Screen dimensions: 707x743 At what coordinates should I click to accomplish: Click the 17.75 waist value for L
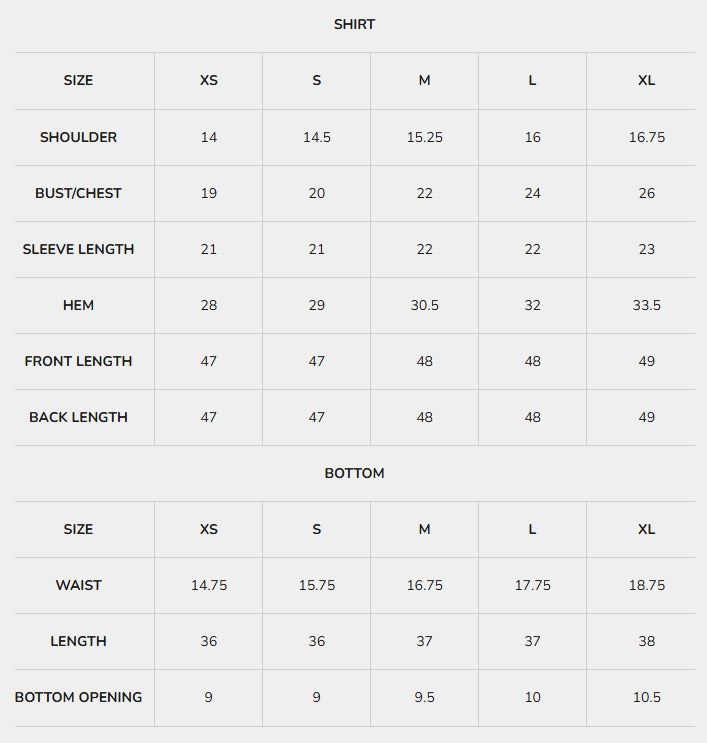533,585
